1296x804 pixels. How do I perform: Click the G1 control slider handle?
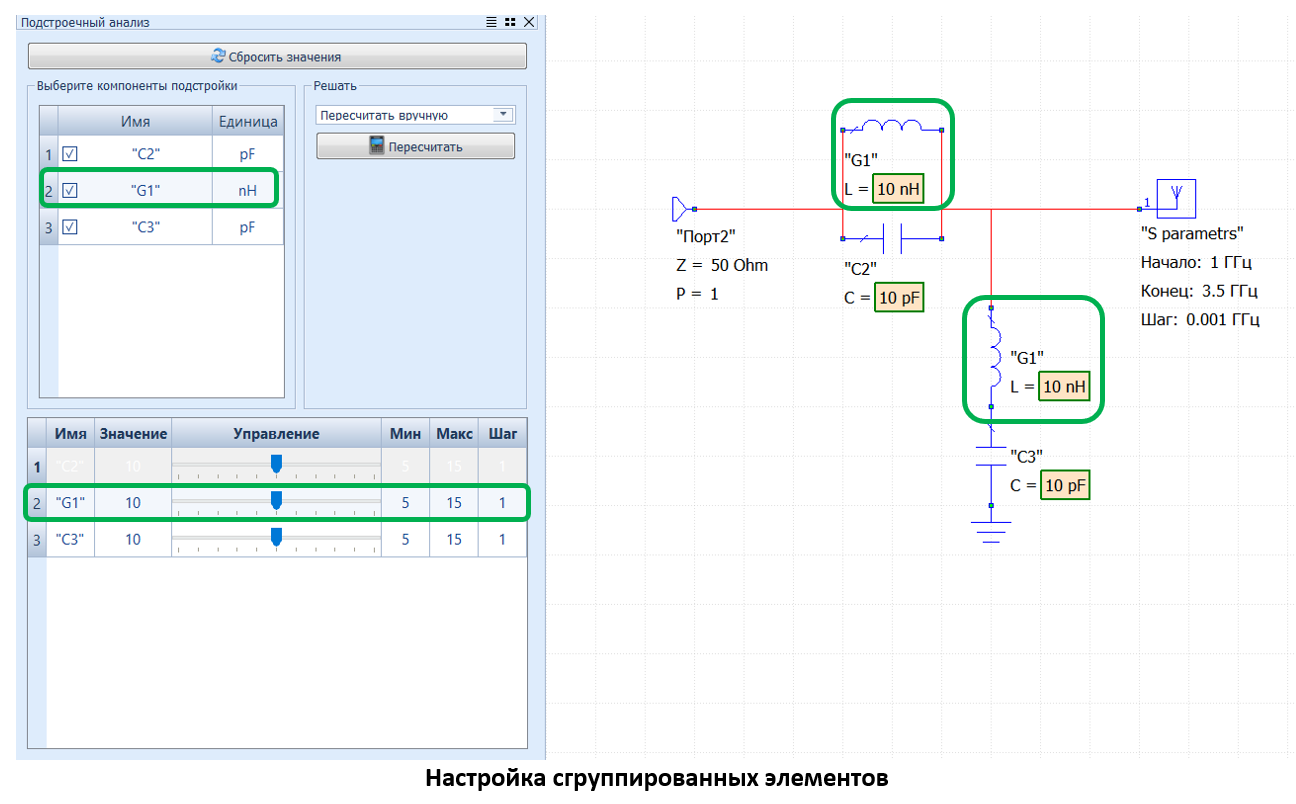(x=277, y=500)
